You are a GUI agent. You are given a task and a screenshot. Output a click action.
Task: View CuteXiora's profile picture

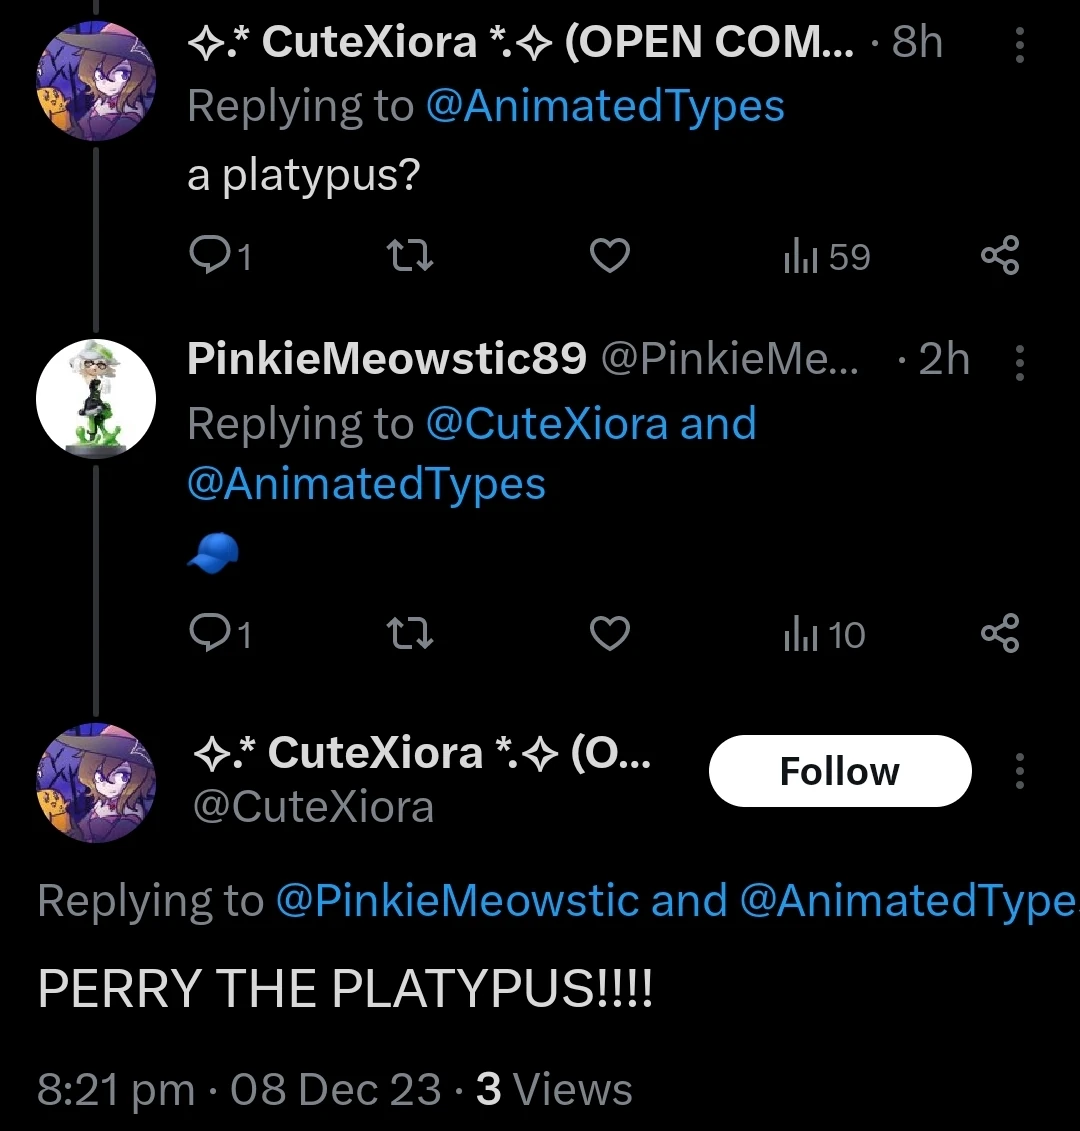[x=96, y=80]
